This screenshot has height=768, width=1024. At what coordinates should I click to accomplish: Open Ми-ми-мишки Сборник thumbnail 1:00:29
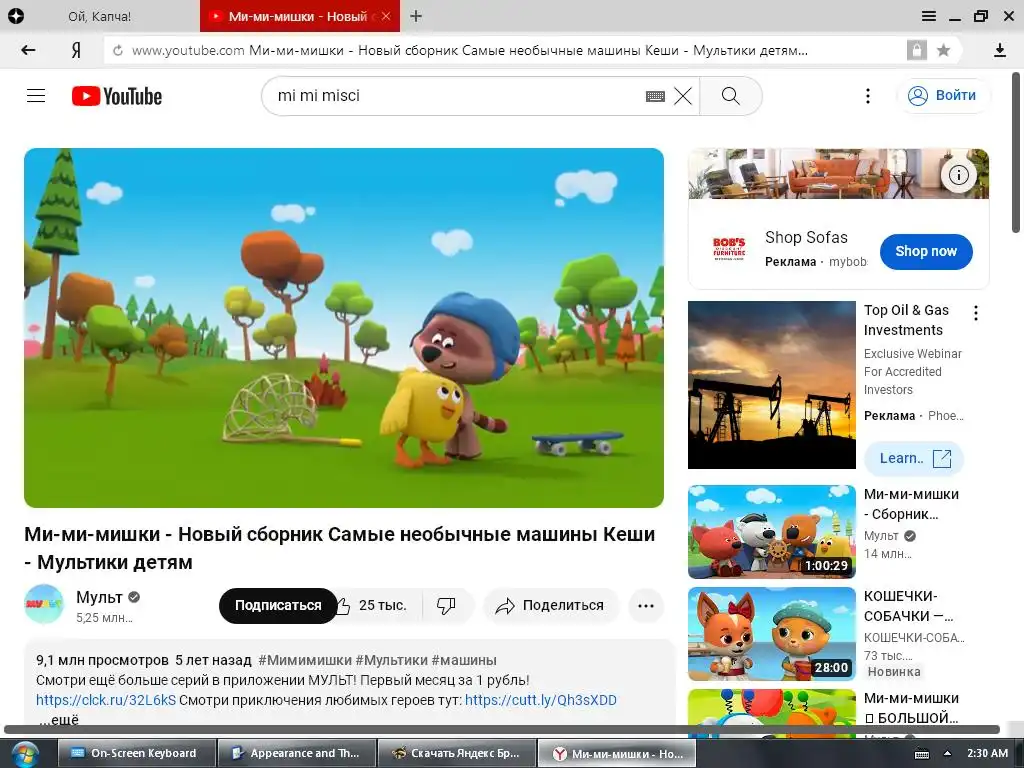pyautogui.click(x=771, y=532)
